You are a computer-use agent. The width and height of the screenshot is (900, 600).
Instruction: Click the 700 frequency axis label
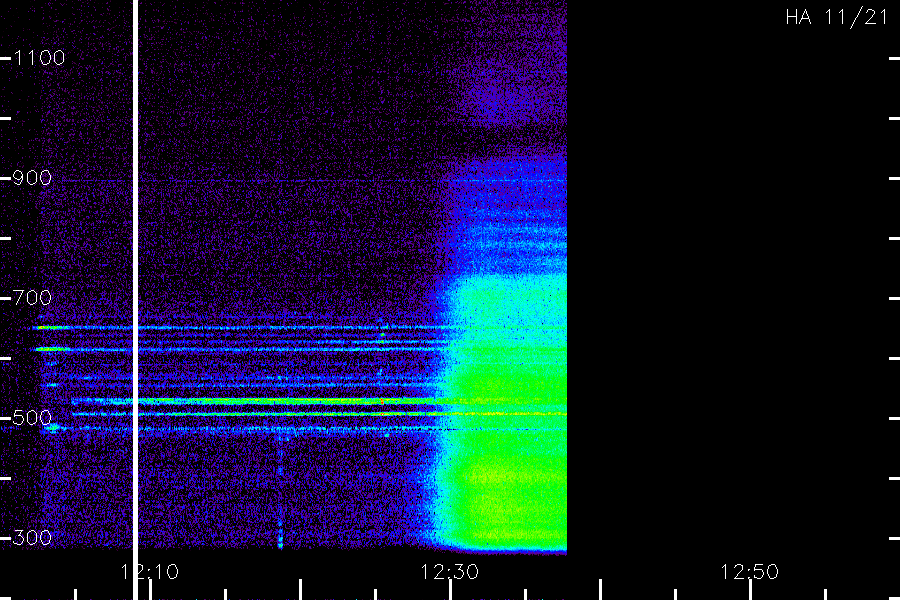(32, 298)
